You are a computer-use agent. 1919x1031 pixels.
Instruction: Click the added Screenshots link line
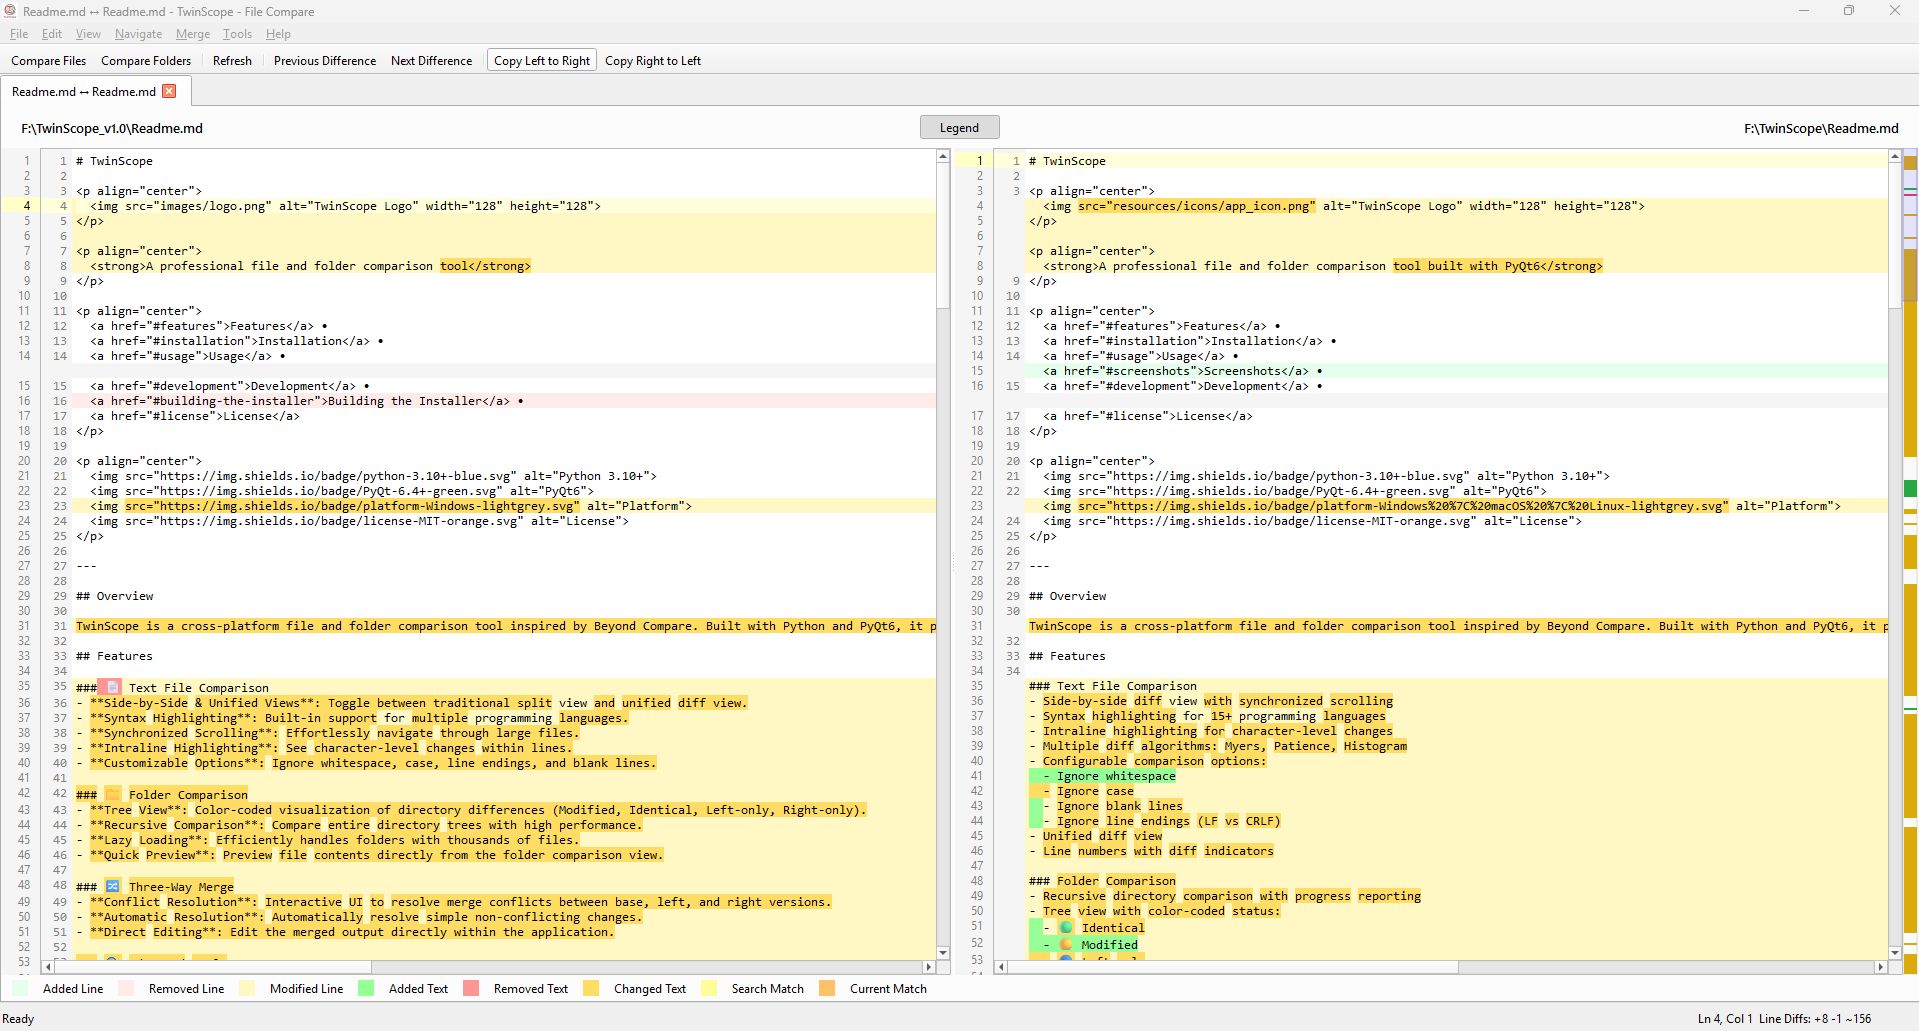[x=1458, y=371]
